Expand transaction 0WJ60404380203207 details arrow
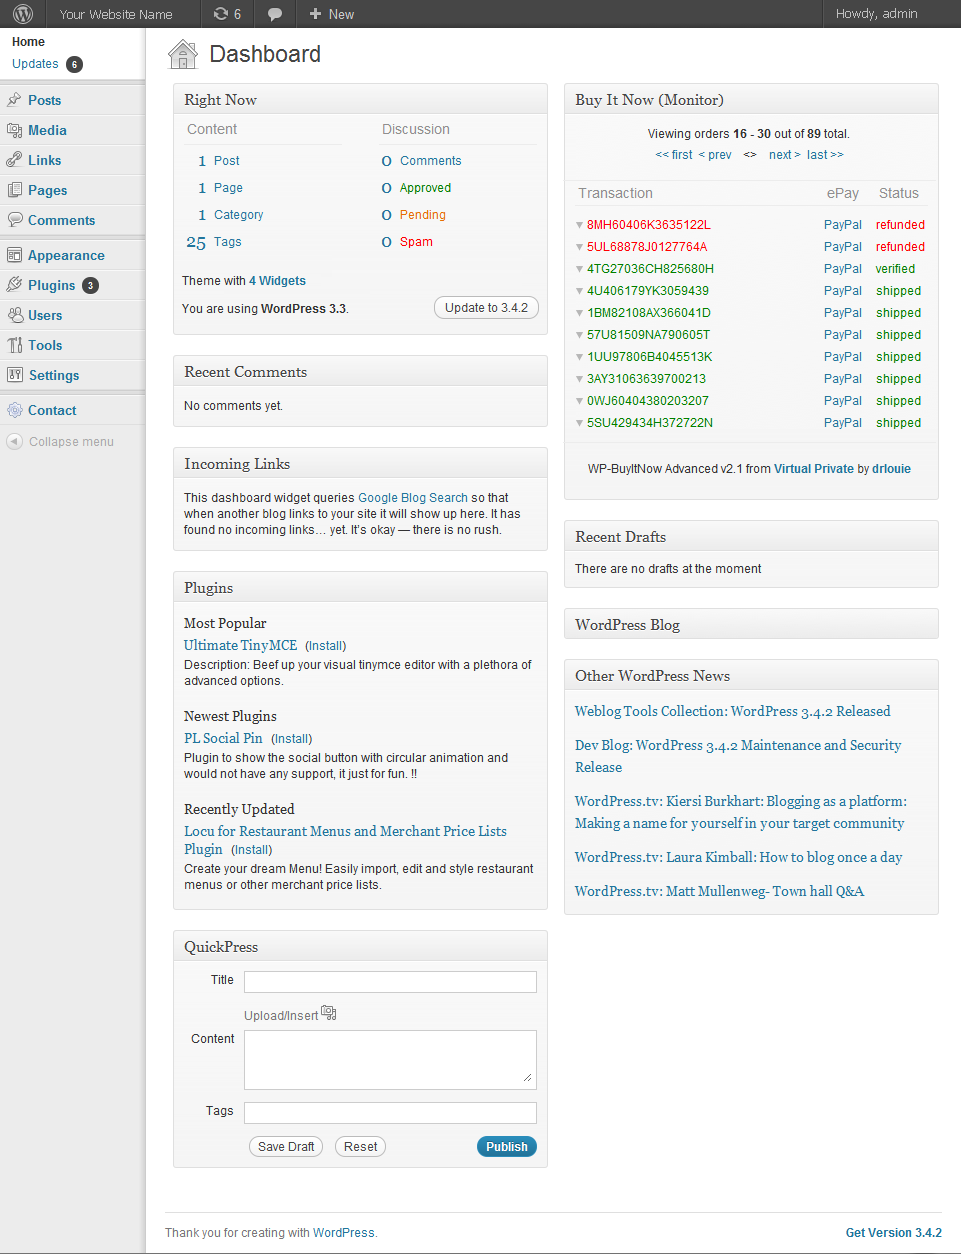This screenshot has height=1254, width=961. click(x=580, y=401)
